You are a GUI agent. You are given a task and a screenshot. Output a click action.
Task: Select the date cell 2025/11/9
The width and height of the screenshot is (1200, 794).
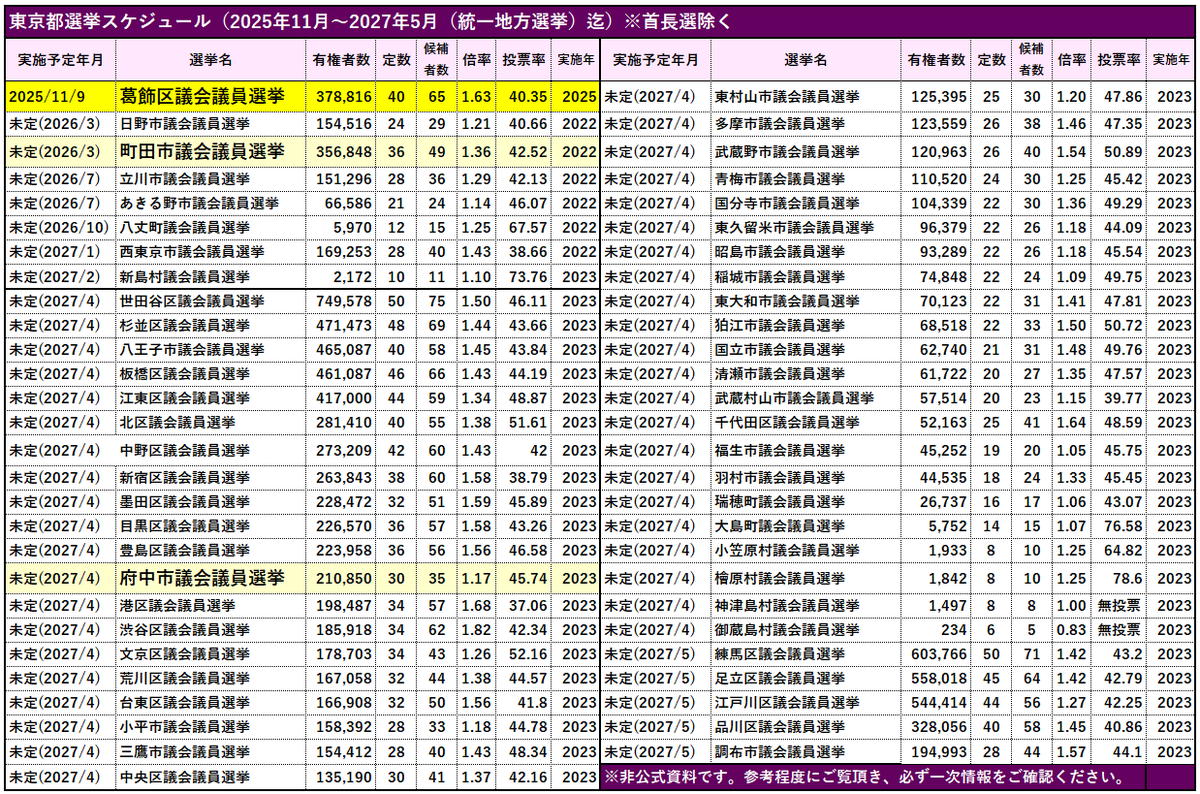[x=60, y=96]
